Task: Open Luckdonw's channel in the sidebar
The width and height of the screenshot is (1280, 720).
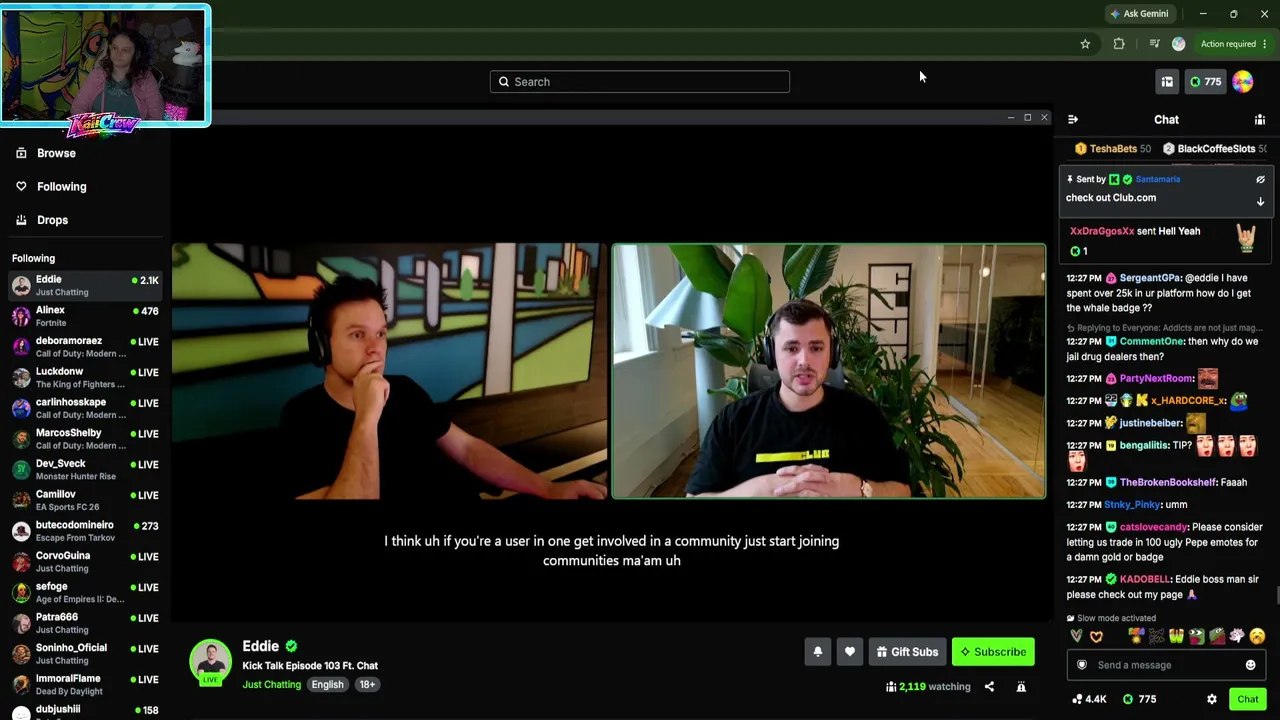Action: tap(85, 378)
